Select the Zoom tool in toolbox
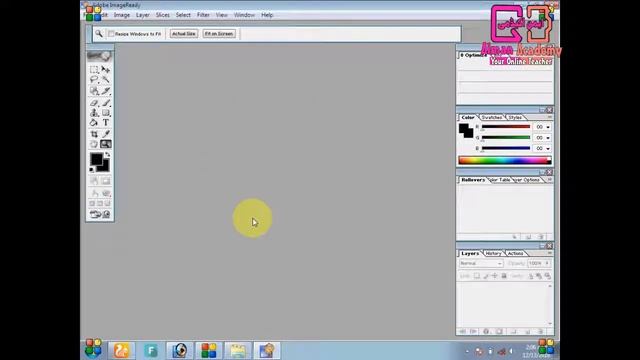640x360 pixels. [106, 144]
